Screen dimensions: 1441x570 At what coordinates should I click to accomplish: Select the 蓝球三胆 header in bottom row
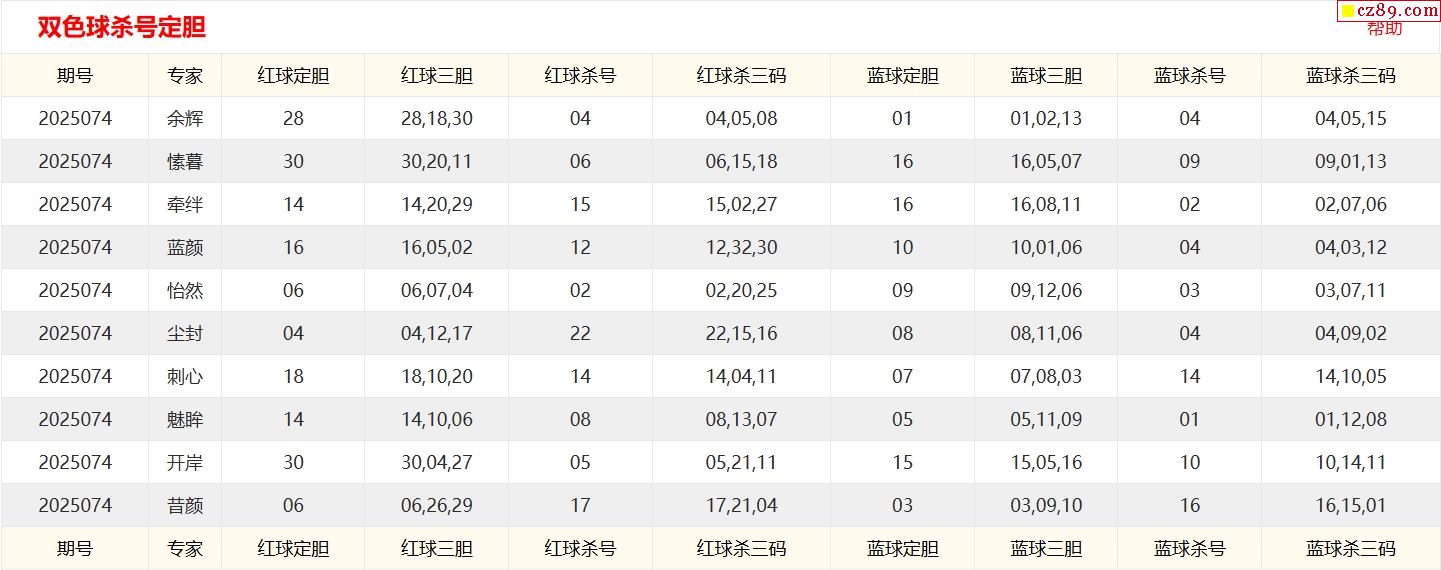coord(1046,548)
